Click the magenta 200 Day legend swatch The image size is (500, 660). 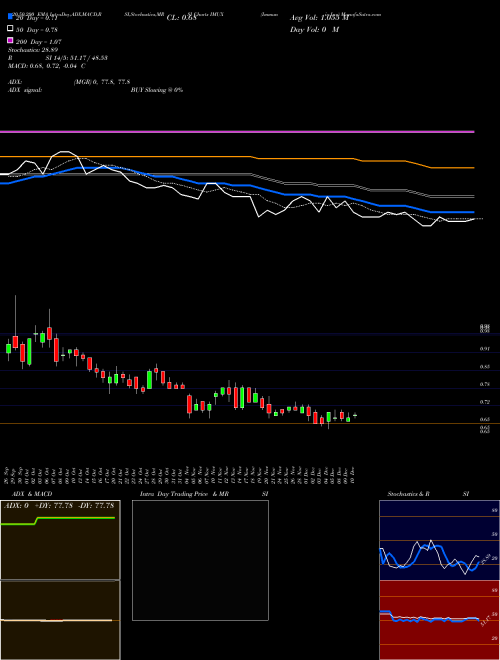click(11, 40)
